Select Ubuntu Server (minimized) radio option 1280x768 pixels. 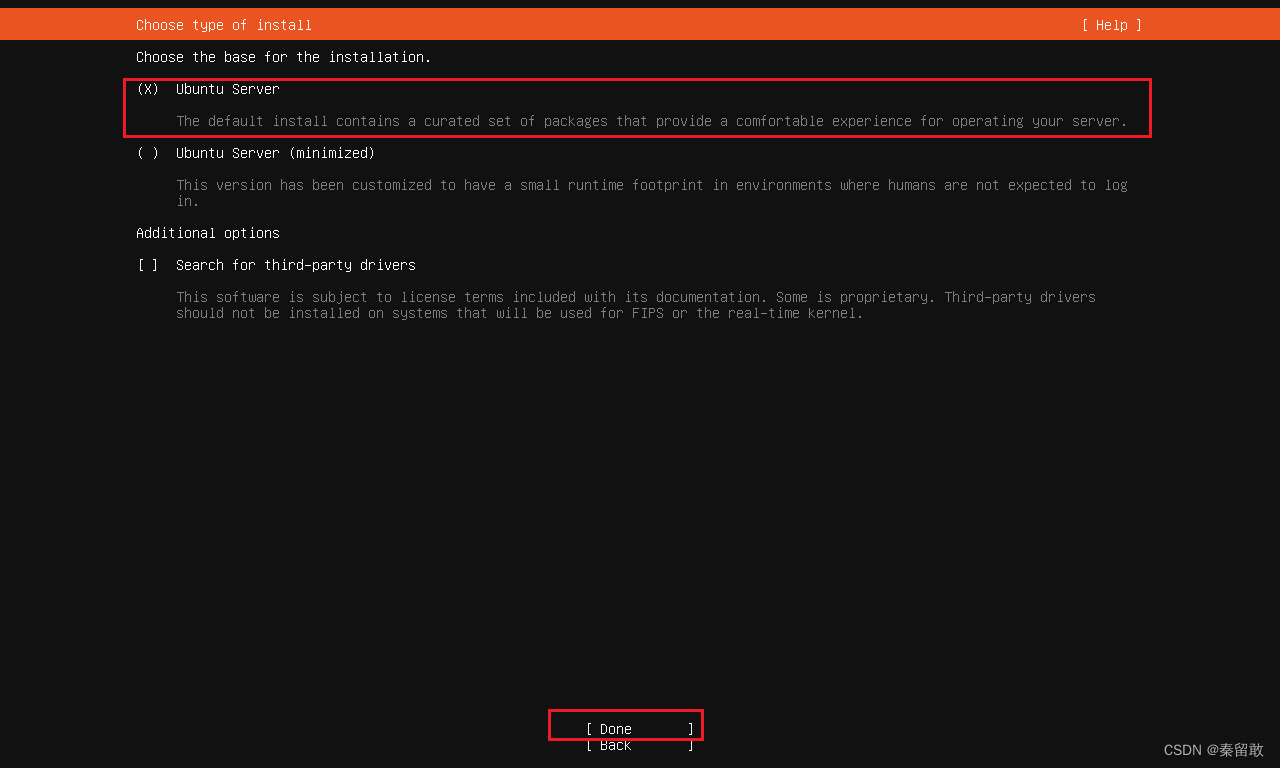[x=256, y=153]
